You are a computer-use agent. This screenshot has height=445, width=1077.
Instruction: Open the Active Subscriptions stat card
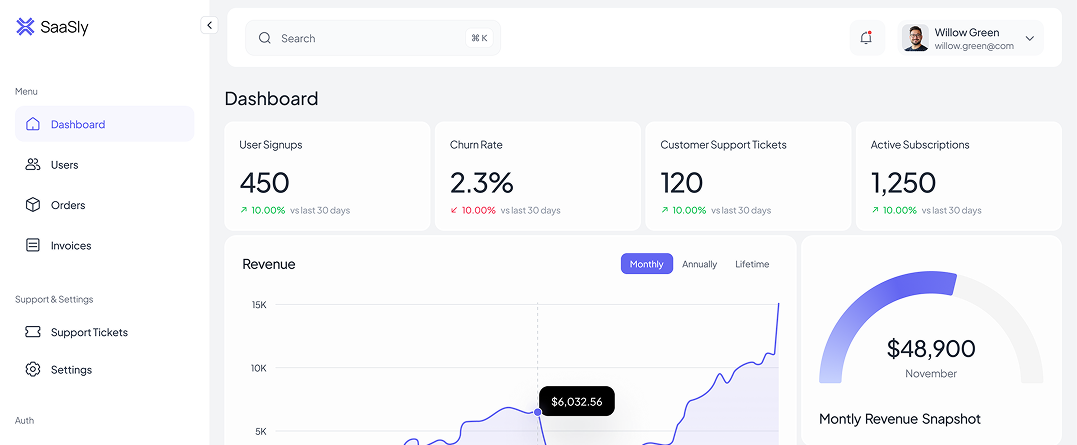pyautogui.click(x=958, y=176)
